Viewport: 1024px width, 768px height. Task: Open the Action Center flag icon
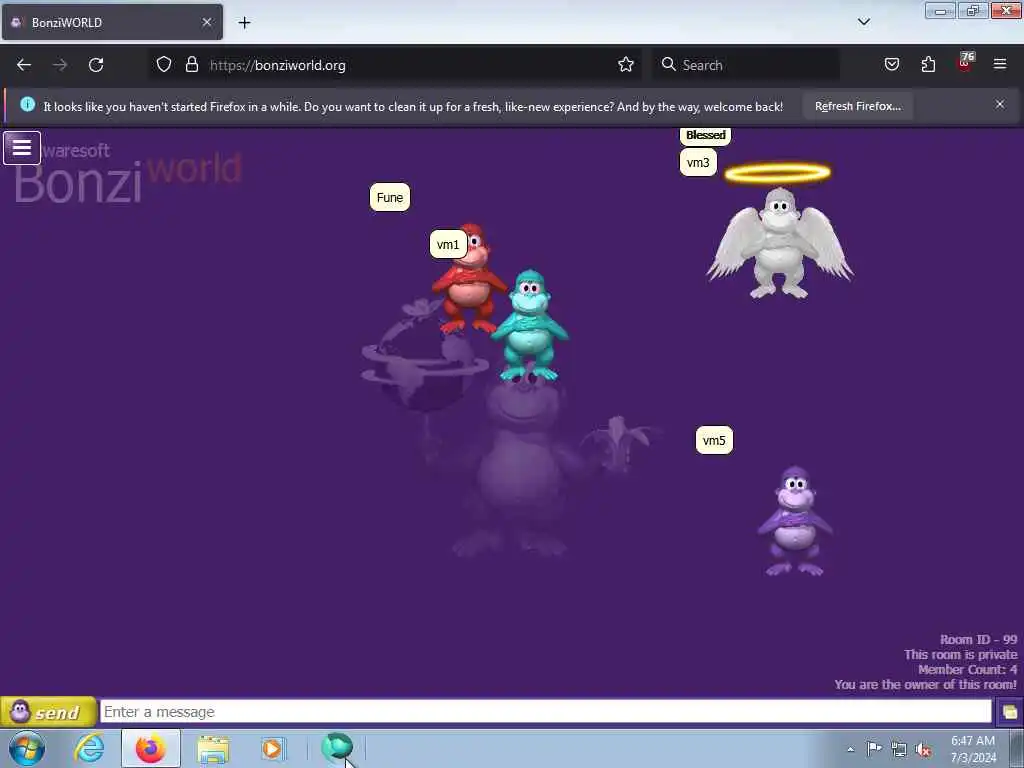pos(874,748)
